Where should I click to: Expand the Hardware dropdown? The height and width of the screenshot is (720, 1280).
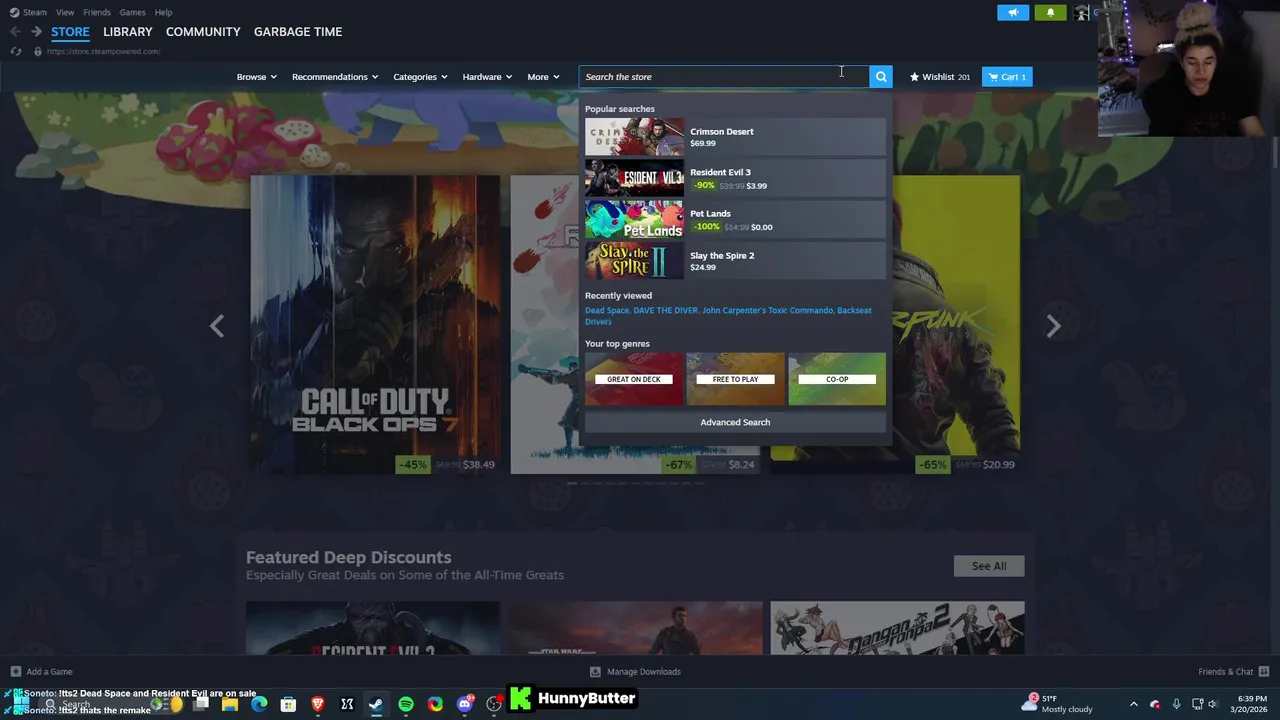[487, 77]
